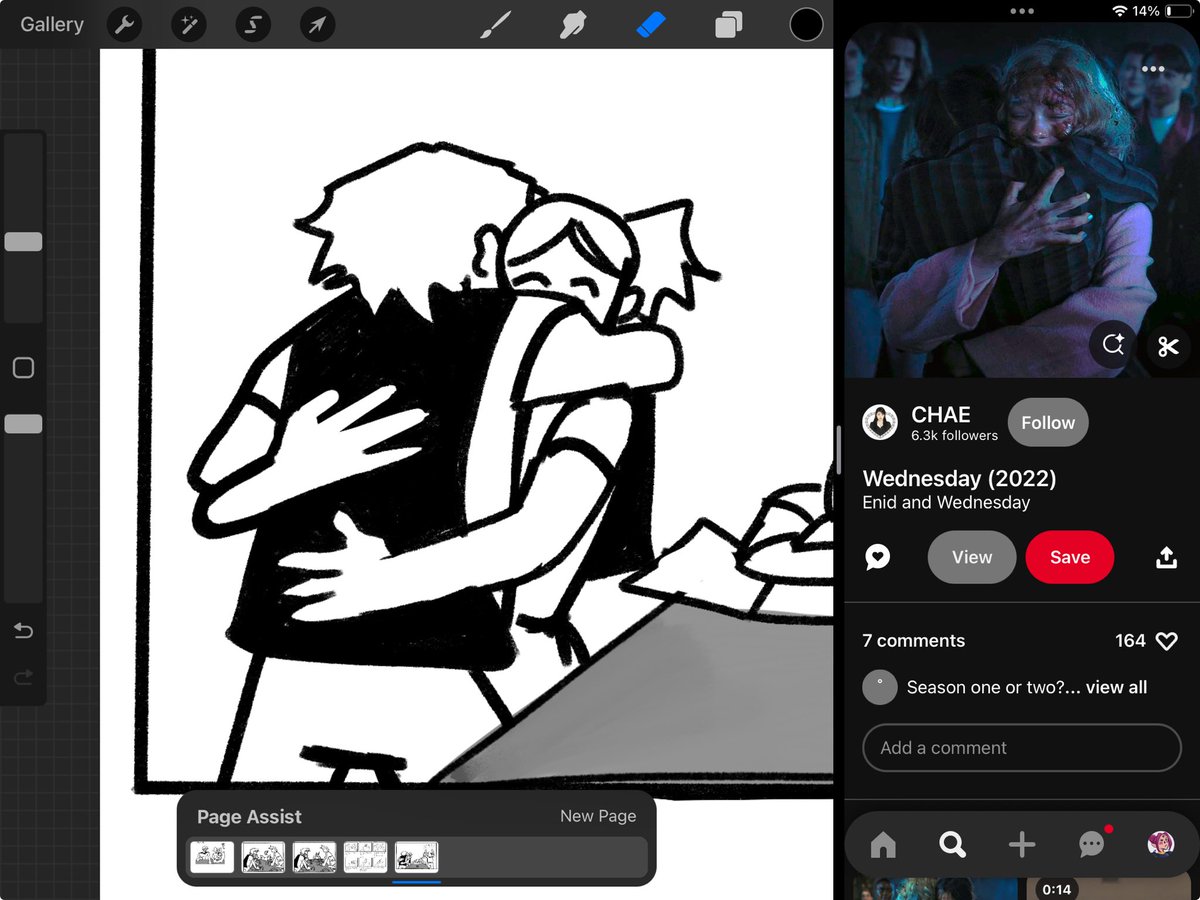The image size is (1200, 900).
Task: Open the black color picker
Action: point(806,24)
